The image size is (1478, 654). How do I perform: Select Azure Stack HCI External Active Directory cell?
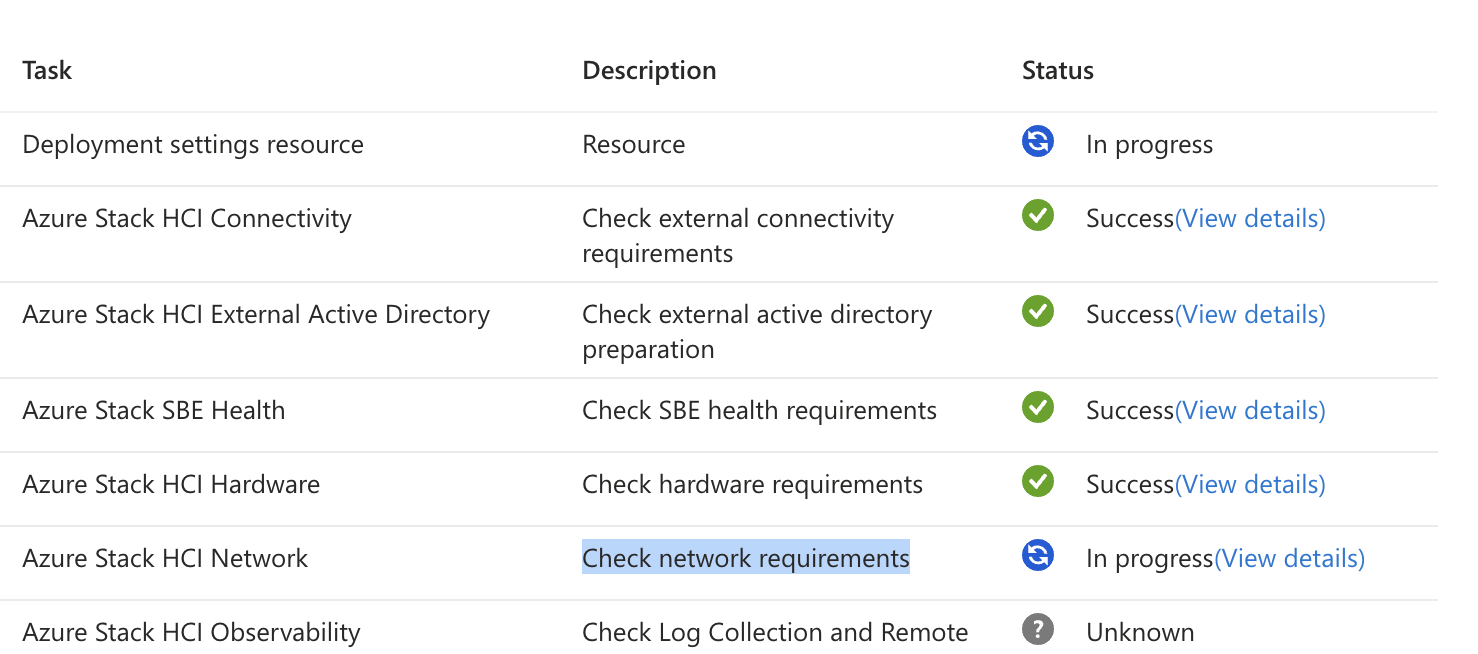pos(256,314)
